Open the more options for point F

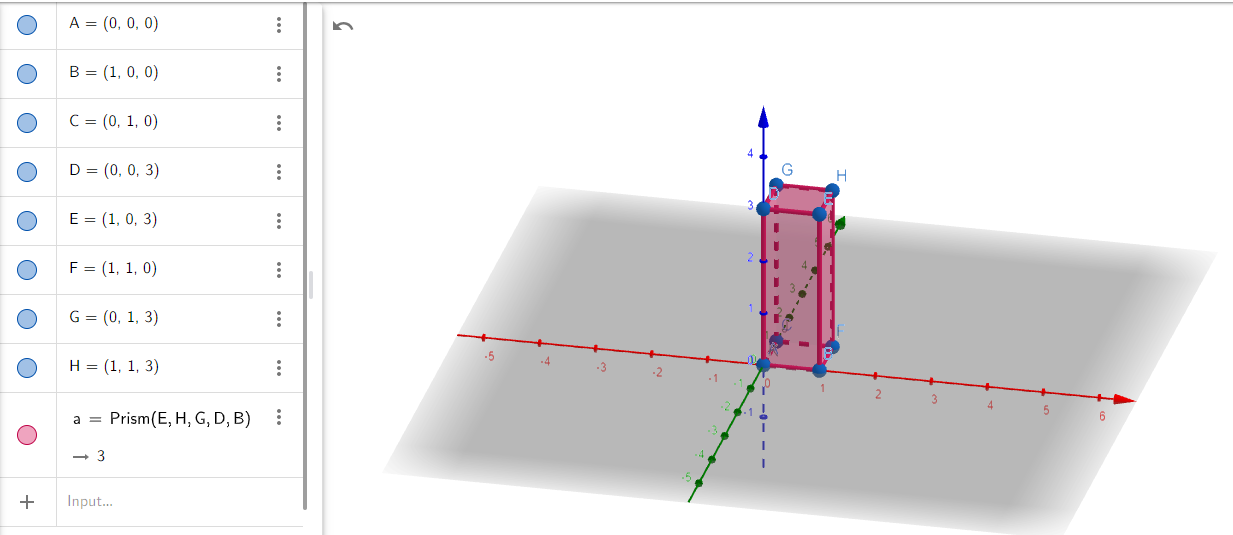point(279,270)
